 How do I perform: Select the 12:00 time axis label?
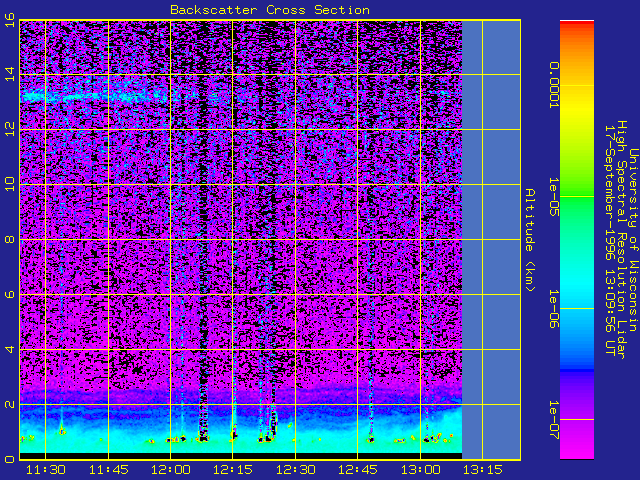170,470
